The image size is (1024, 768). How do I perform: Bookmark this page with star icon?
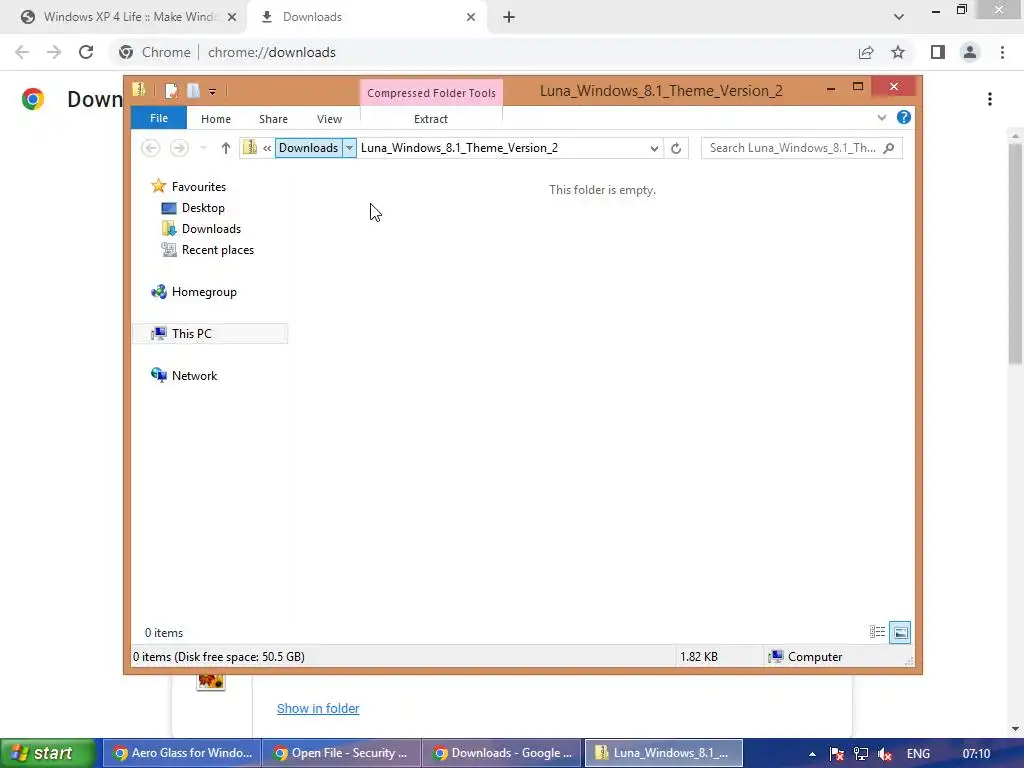click(x=898, y=52)
